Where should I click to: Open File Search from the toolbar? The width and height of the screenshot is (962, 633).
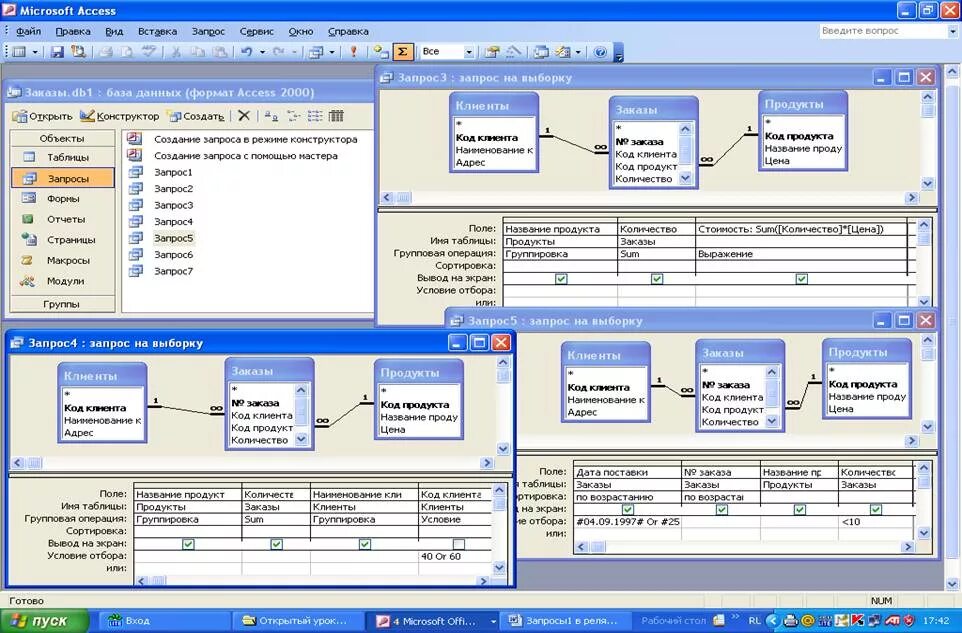[78, 52]
